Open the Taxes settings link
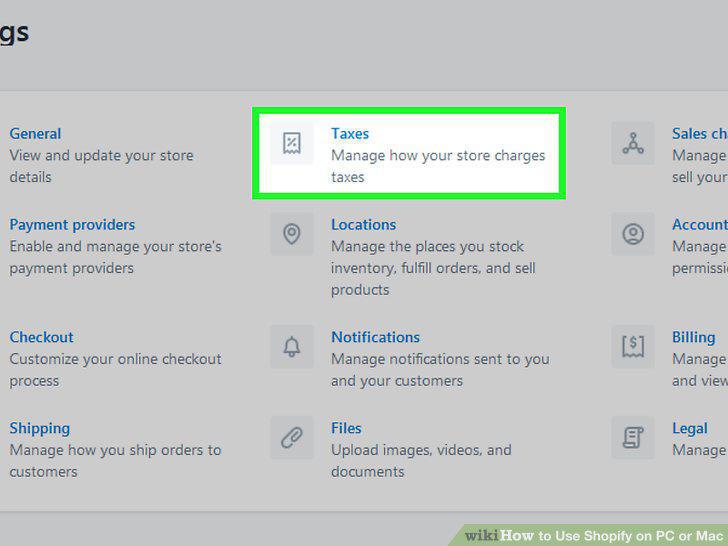The width and height of the screenshot is (728, 546). (x=350, y=134)
